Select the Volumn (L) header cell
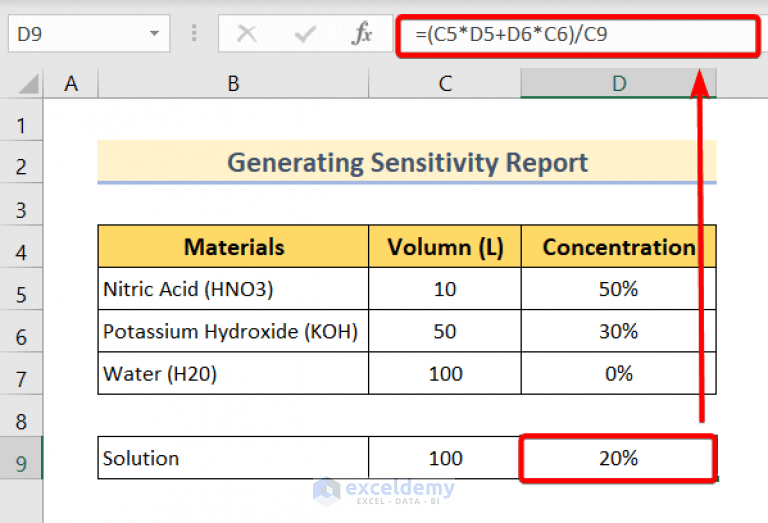 coord(445,246)
